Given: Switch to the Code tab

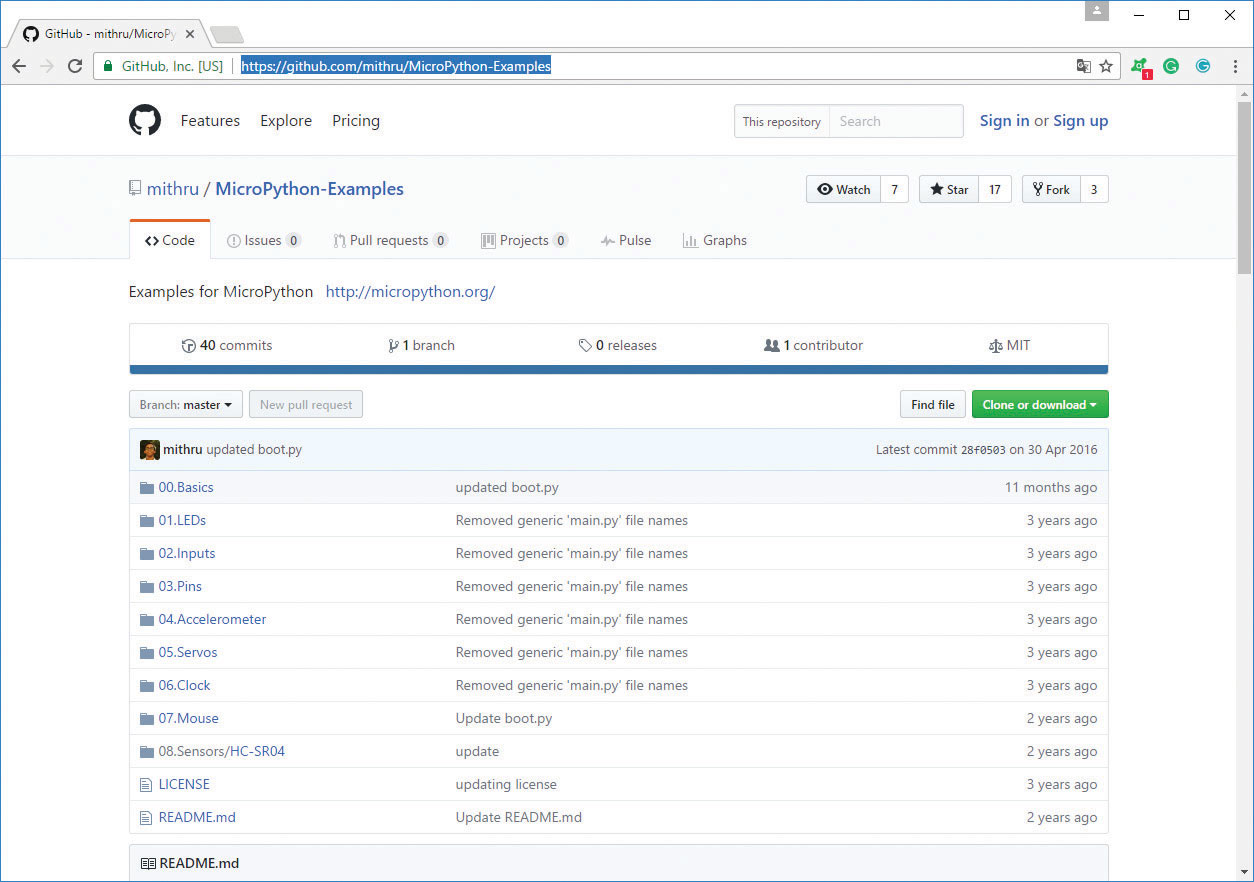Looking at the screenshot, I should [x=170, y=241].
